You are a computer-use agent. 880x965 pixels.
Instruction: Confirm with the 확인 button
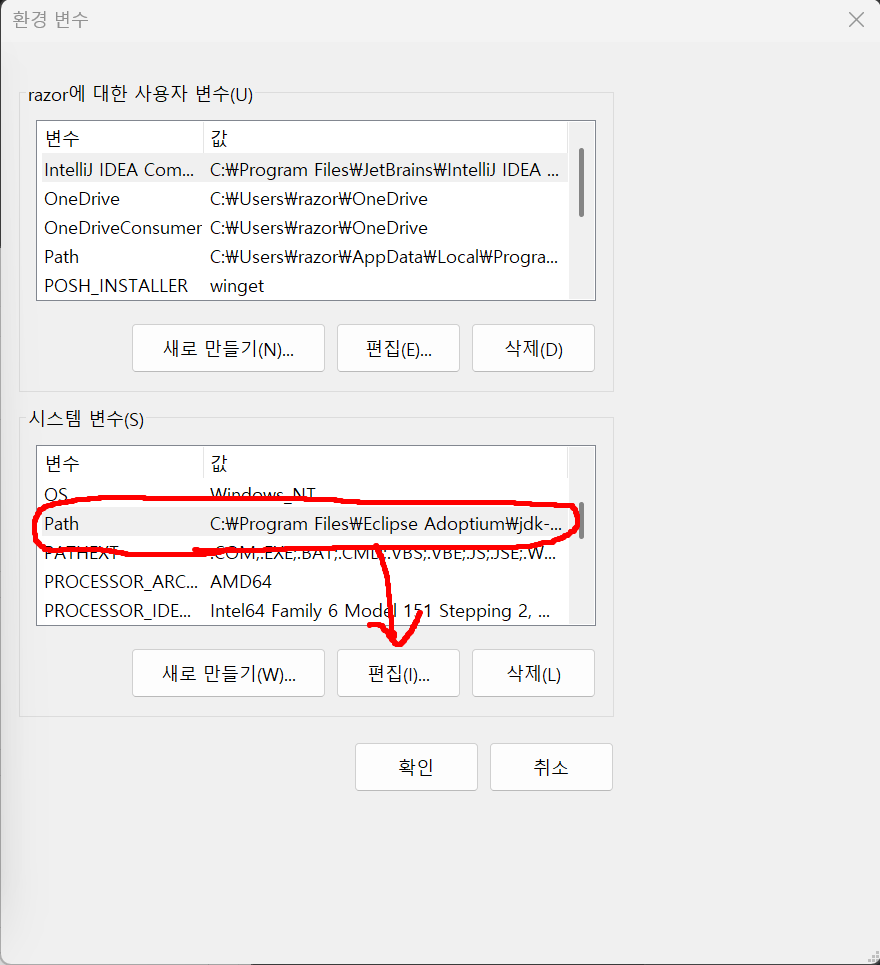click(416, 767)
